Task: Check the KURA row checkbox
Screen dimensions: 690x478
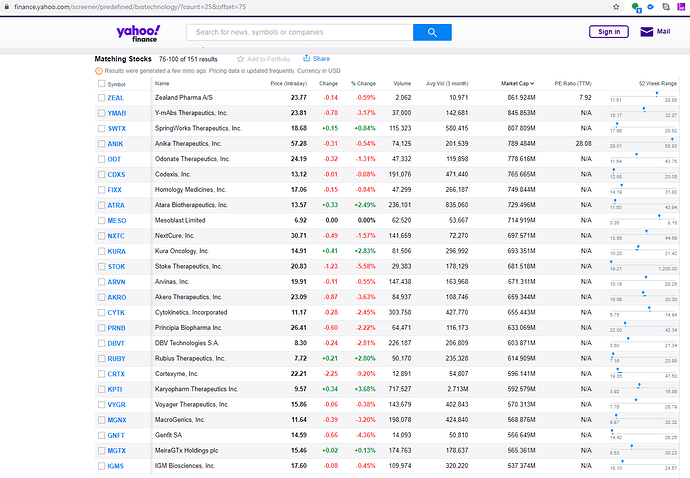Action: [x=102, y=251]
